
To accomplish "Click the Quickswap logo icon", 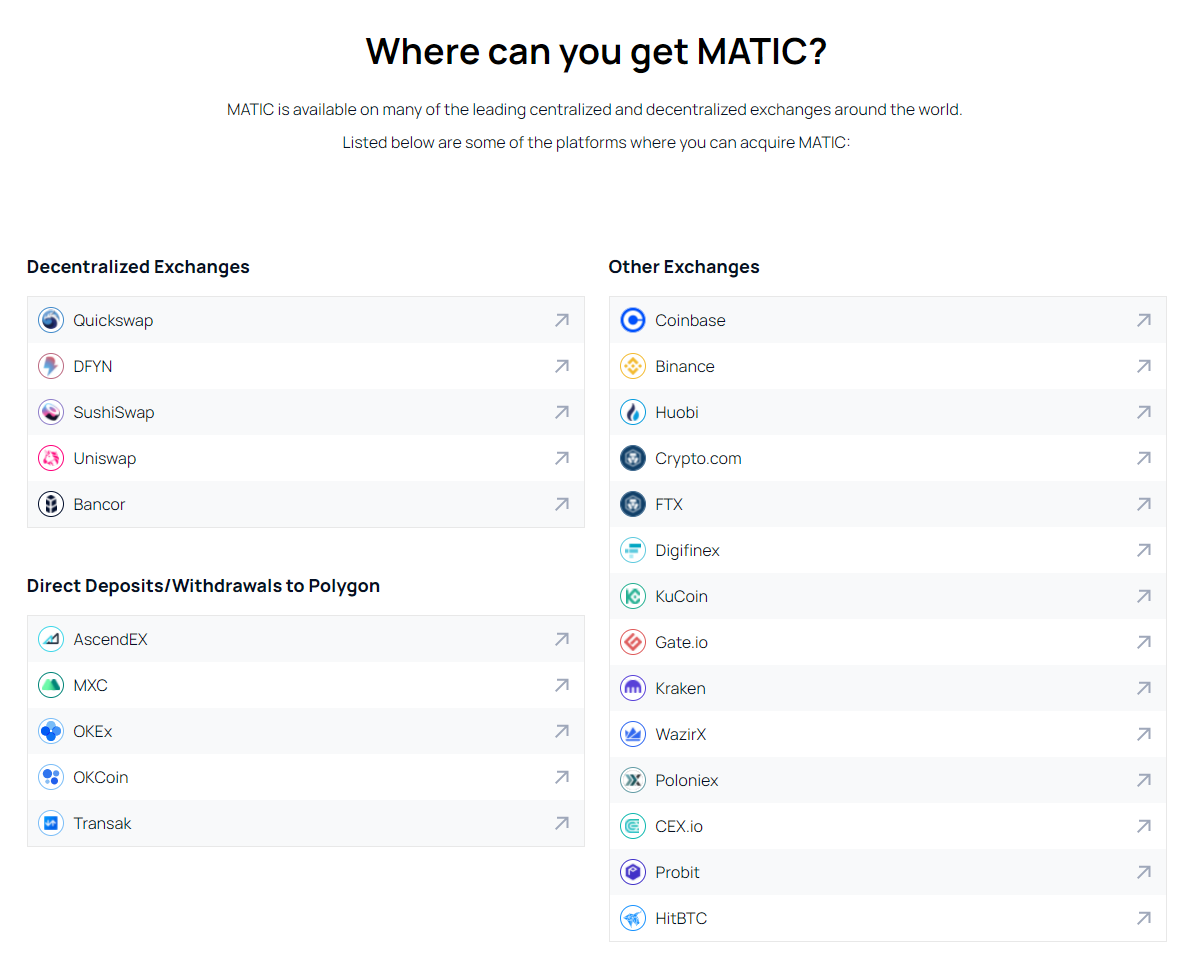I will (51, 321).
